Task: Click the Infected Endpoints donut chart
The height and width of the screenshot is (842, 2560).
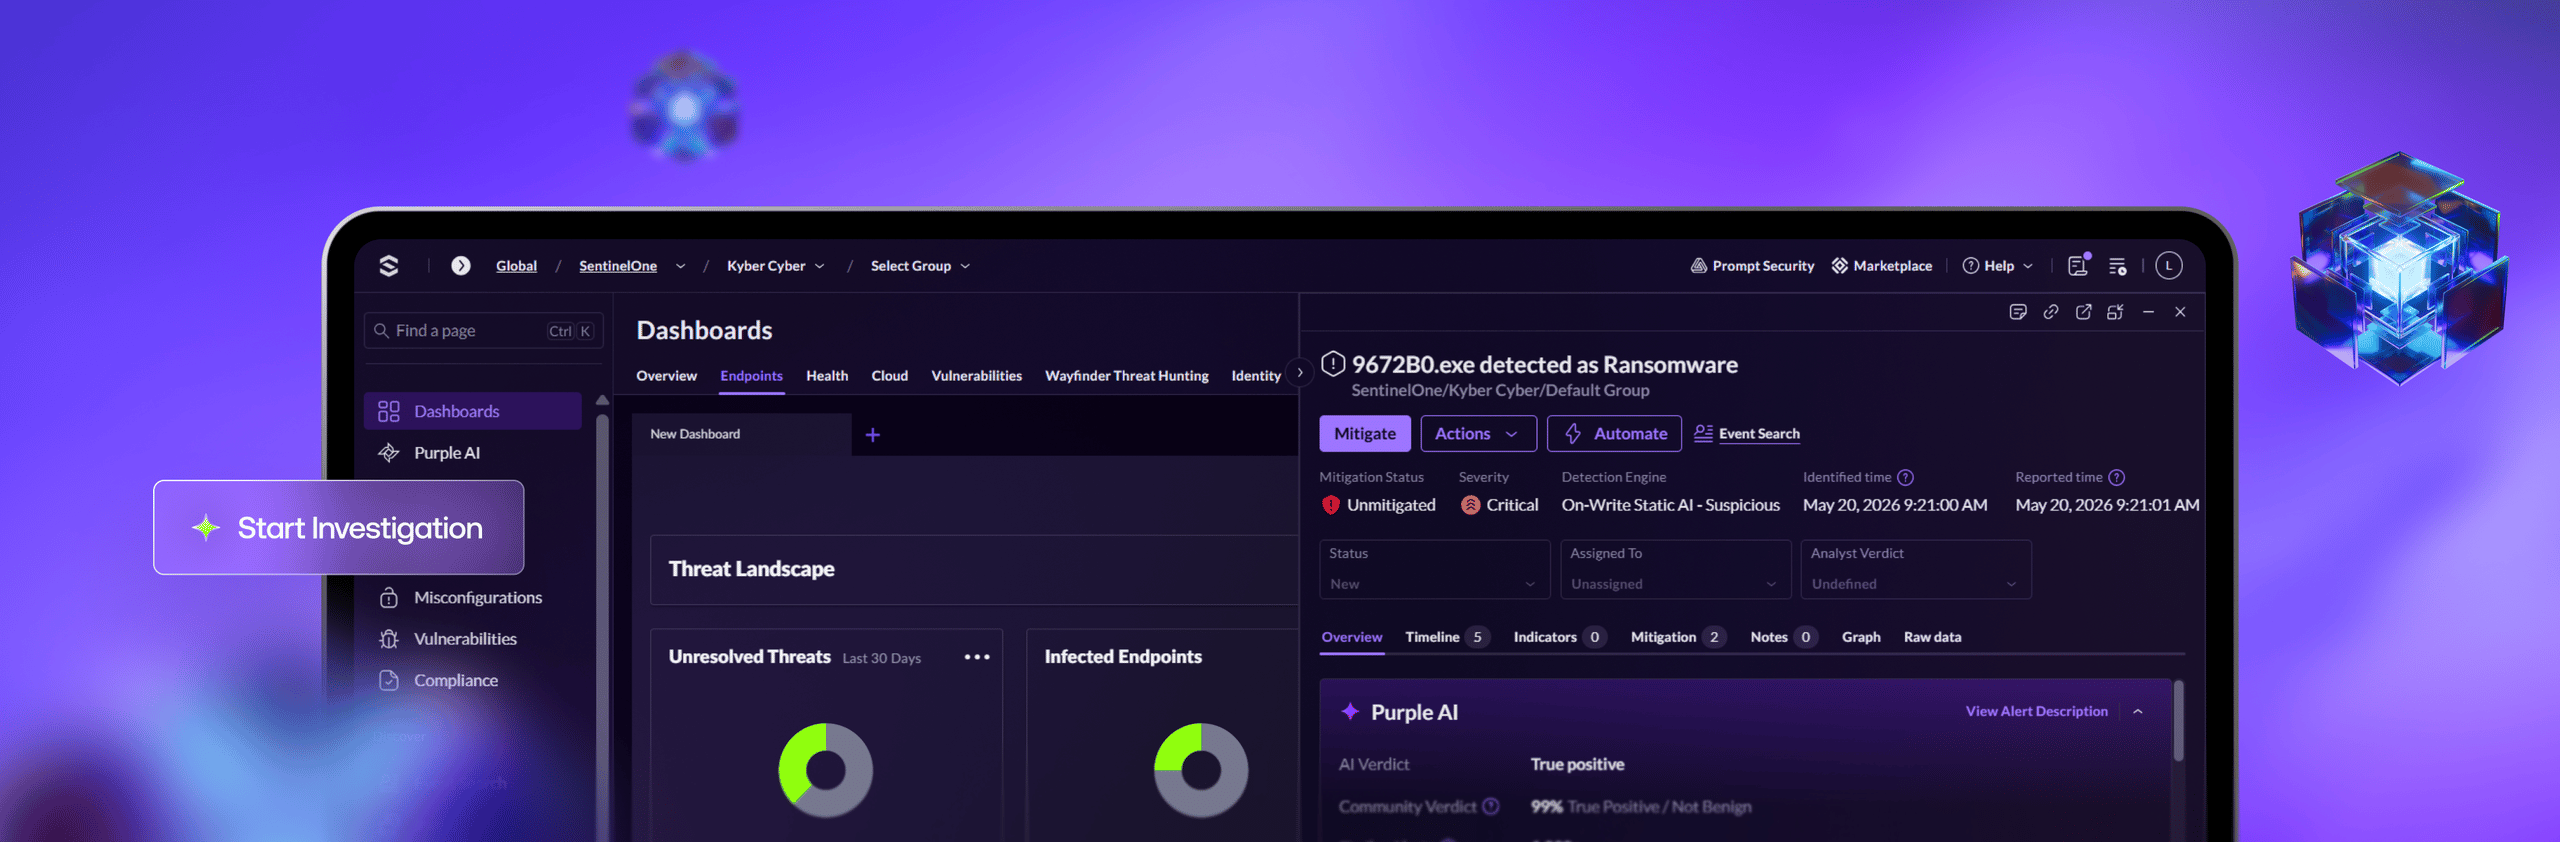Action: tap(1201, 770)
